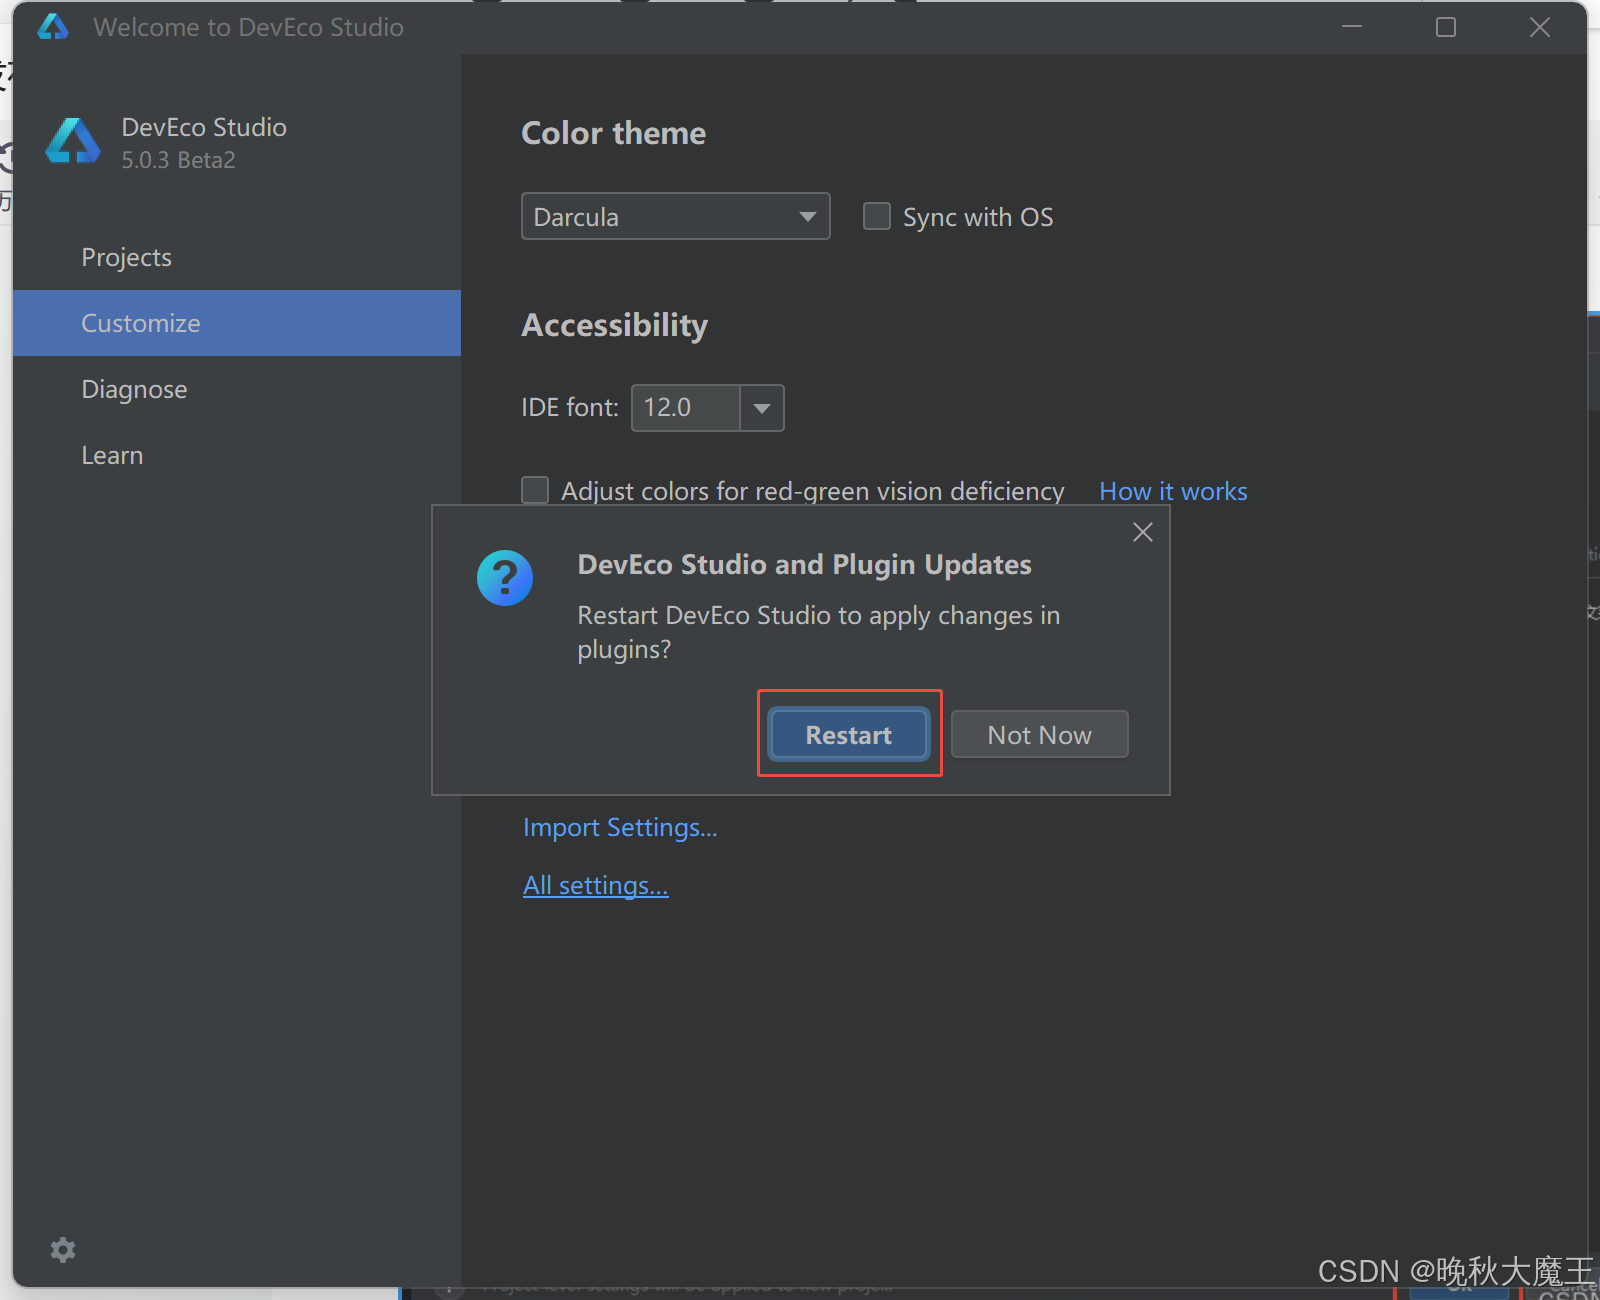
Task: Open the Learn section
Action: 112,455
